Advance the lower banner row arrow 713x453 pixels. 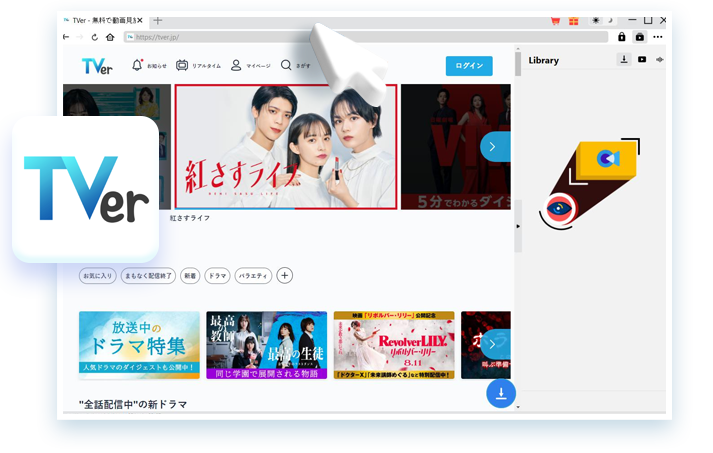(495, 344)
